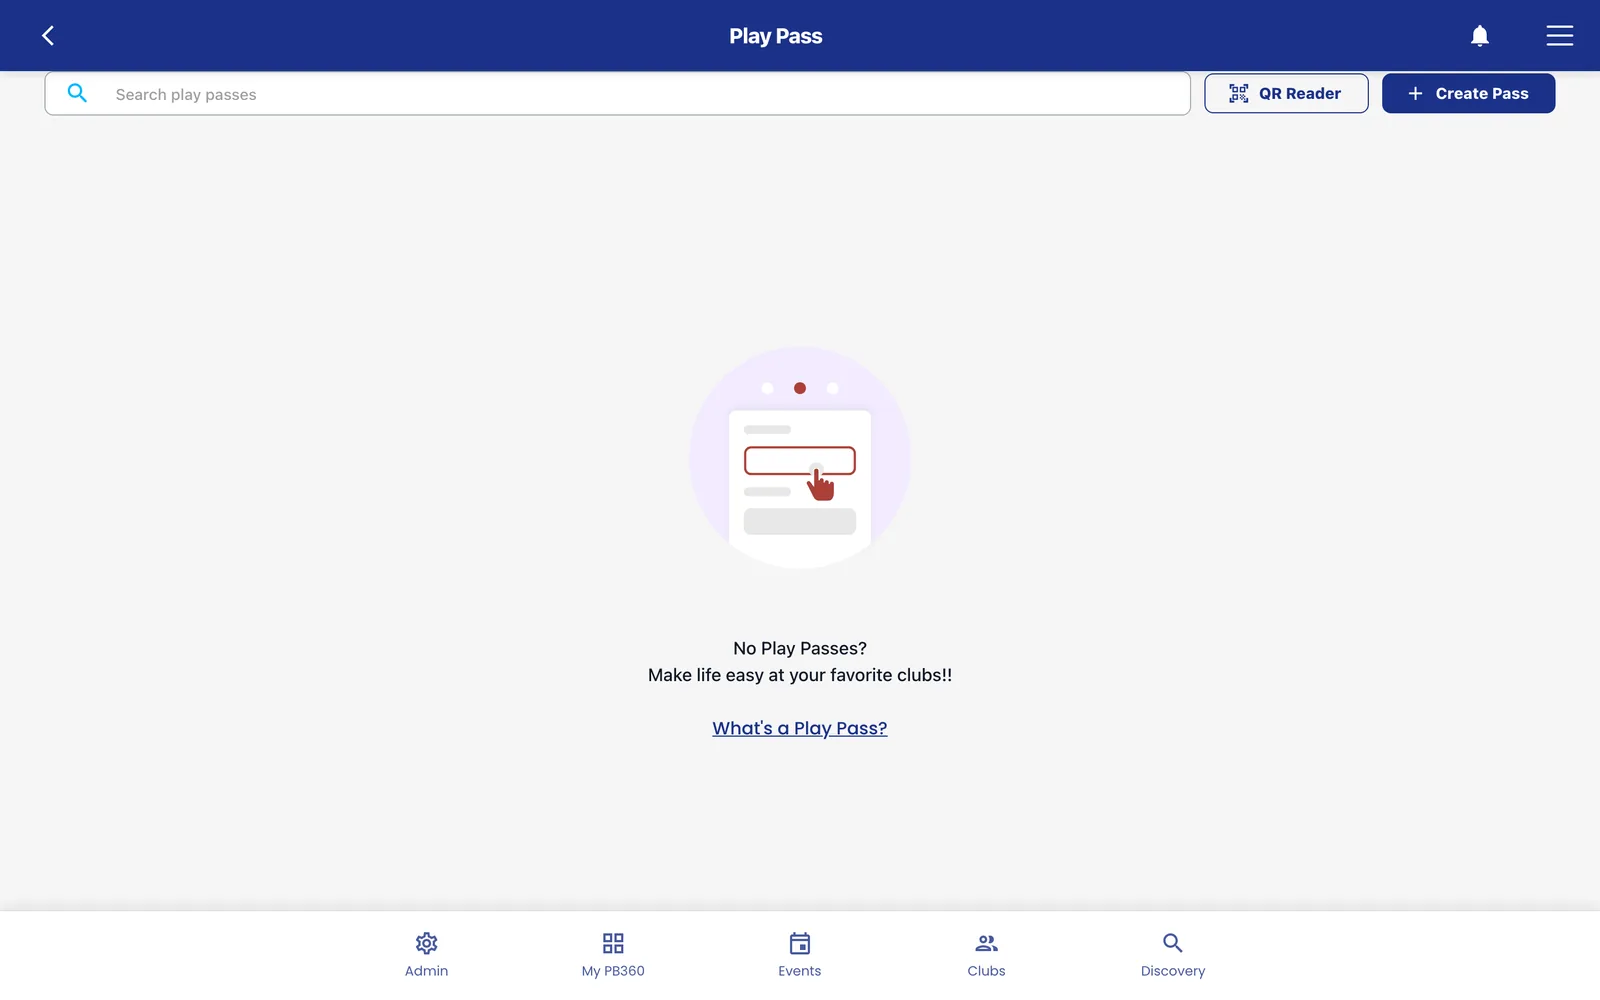Select the My PB360 grid icon
This screenshot has width=1600, height=1000.
(613, 943)
